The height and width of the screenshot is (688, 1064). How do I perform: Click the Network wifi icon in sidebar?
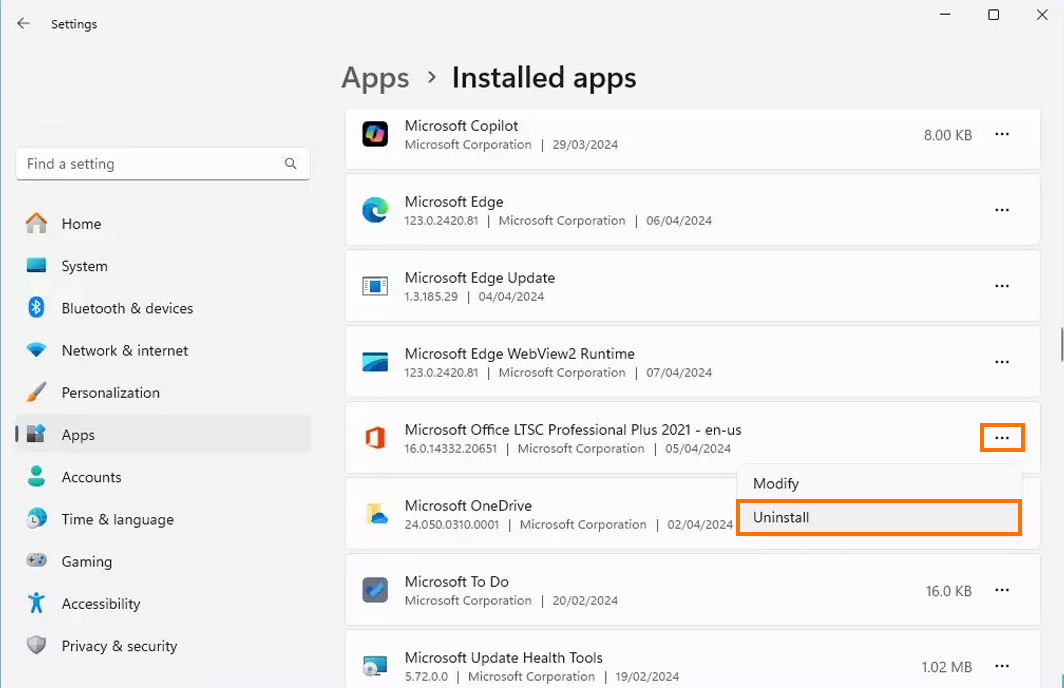pyautogui.click(x=36, y=350)
